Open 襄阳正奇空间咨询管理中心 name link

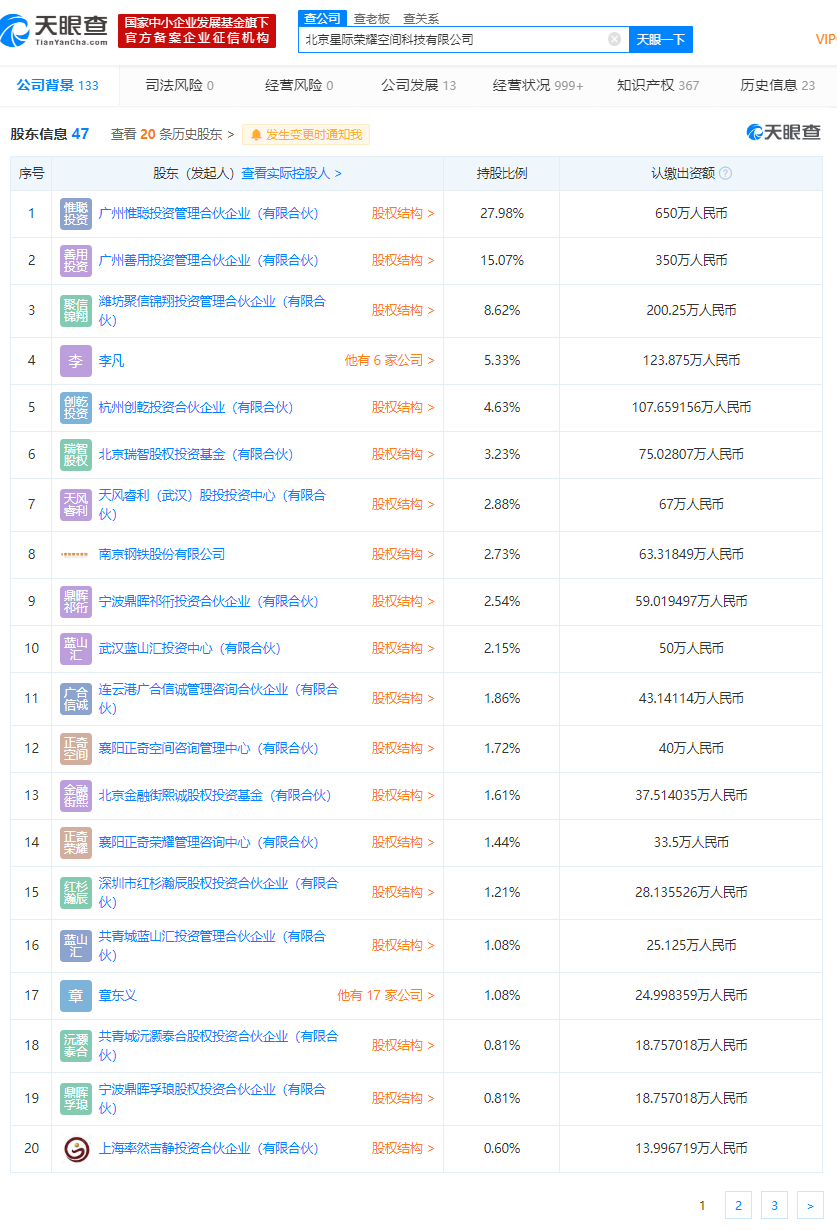pyautogui.click(x=208, y=748)
